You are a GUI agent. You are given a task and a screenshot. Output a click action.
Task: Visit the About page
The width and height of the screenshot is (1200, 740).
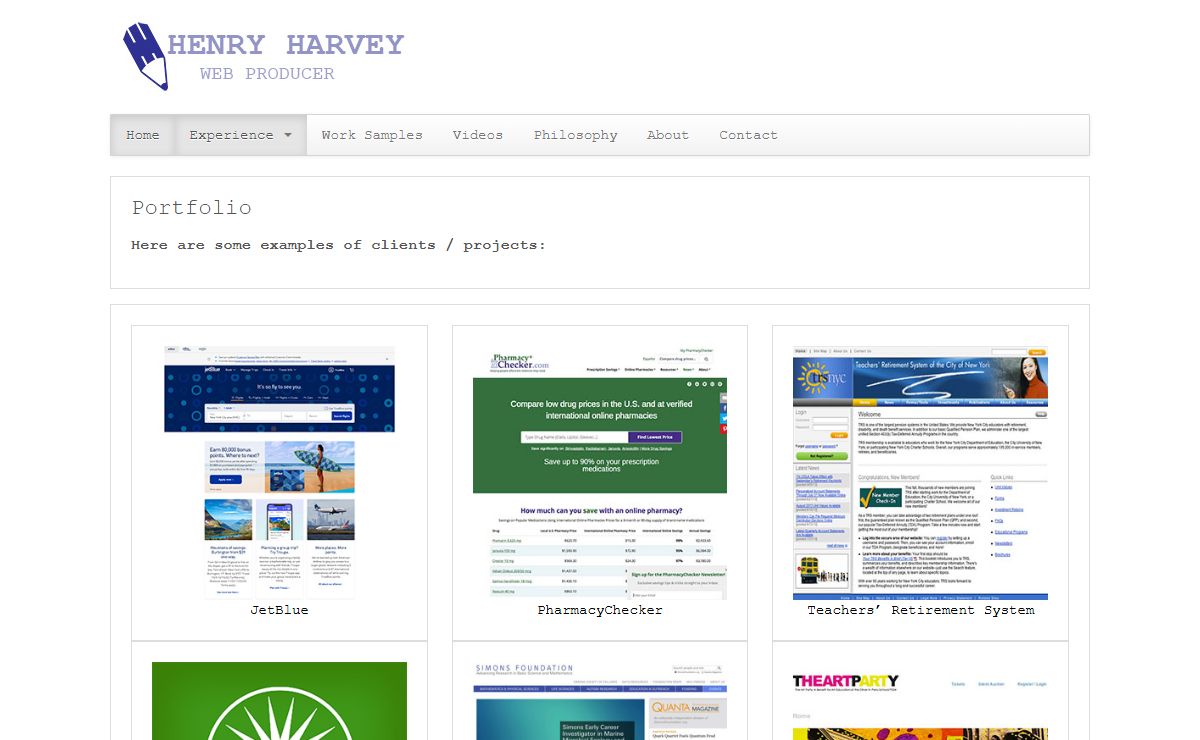[x=668, y=135]
